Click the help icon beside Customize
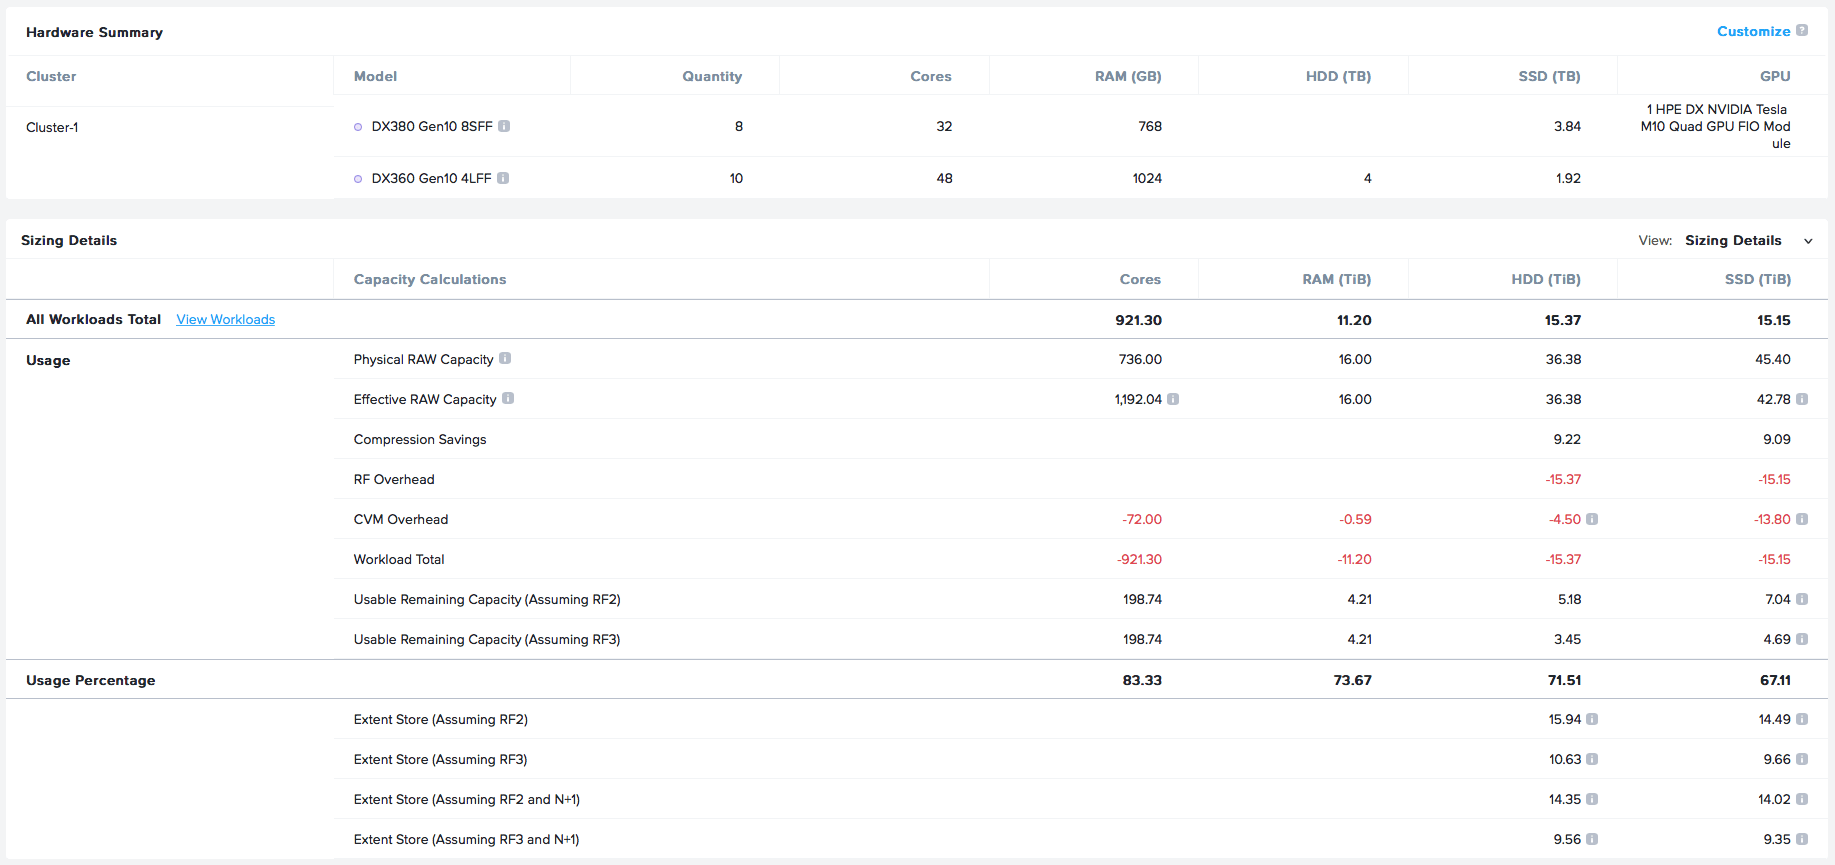The image size is (1835, 865). tap(1802, 31)
